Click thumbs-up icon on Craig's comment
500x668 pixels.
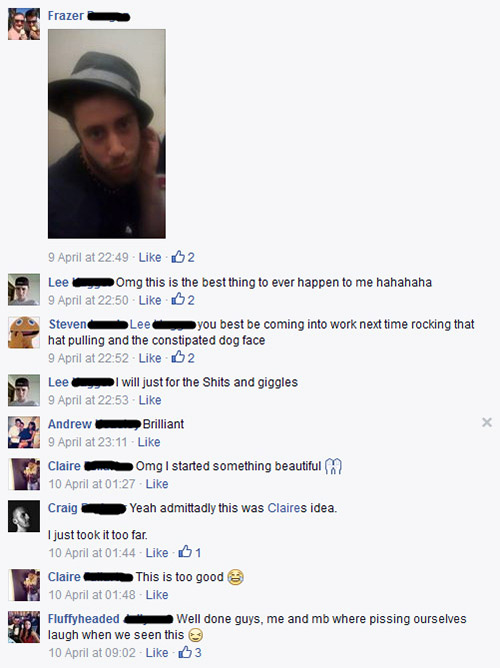pos(185,552)
